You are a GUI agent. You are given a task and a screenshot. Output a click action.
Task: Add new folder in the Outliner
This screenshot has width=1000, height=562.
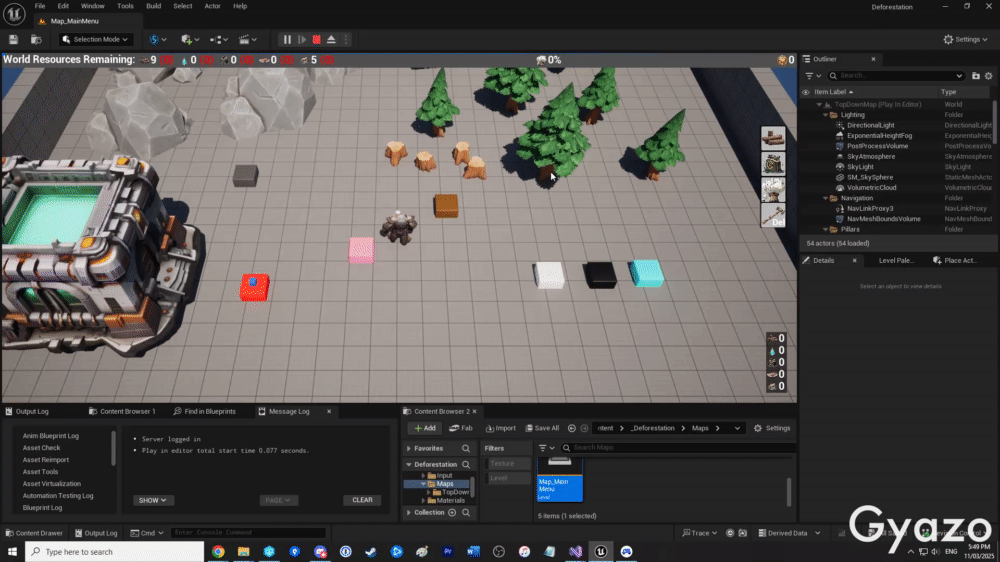point(976,75)
